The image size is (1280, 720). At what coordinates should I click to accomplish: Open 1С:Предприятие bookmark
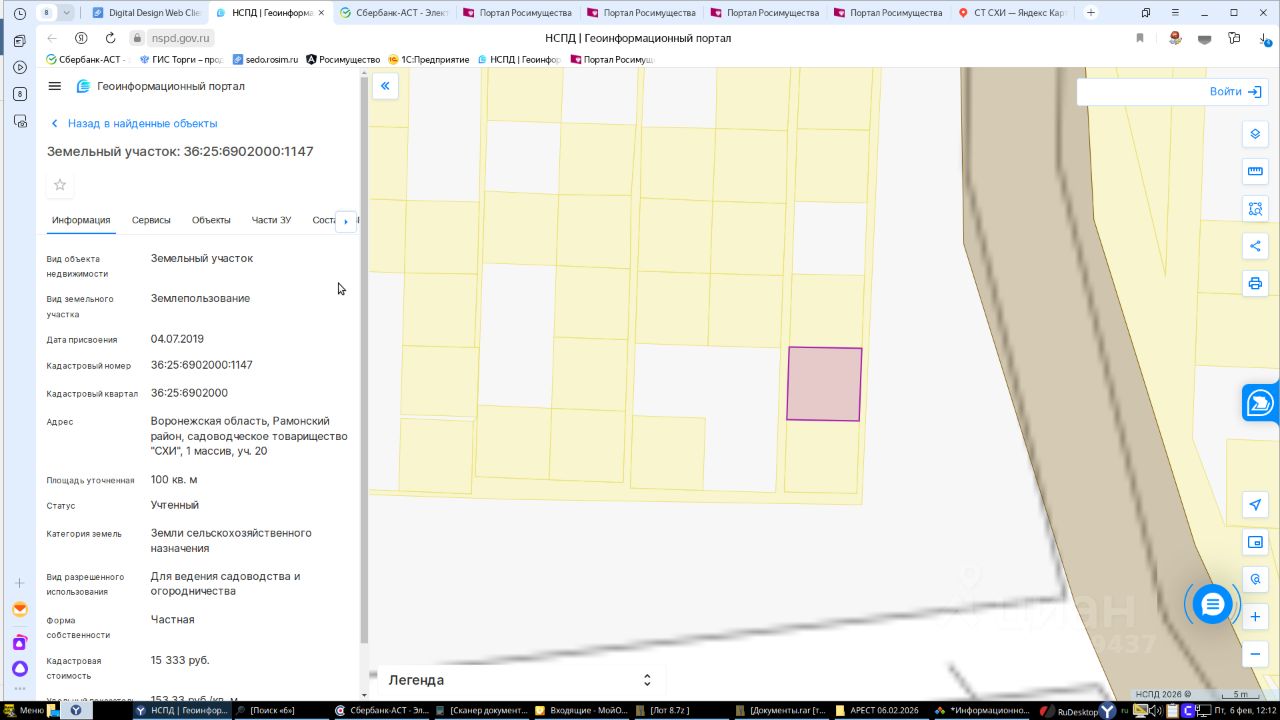point(428,60)
